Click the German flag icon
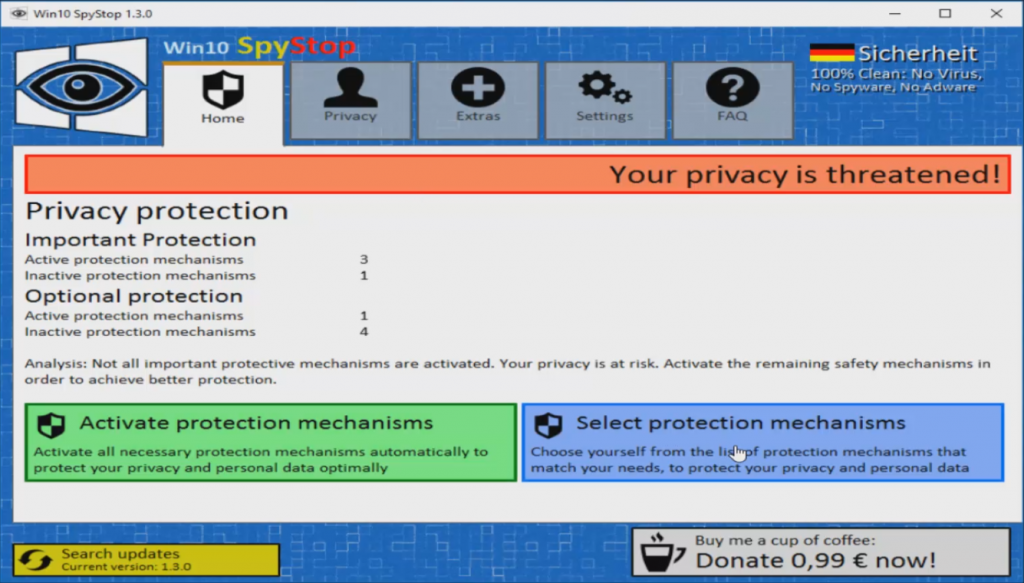The image size is (1024, 583). point(831,53)
